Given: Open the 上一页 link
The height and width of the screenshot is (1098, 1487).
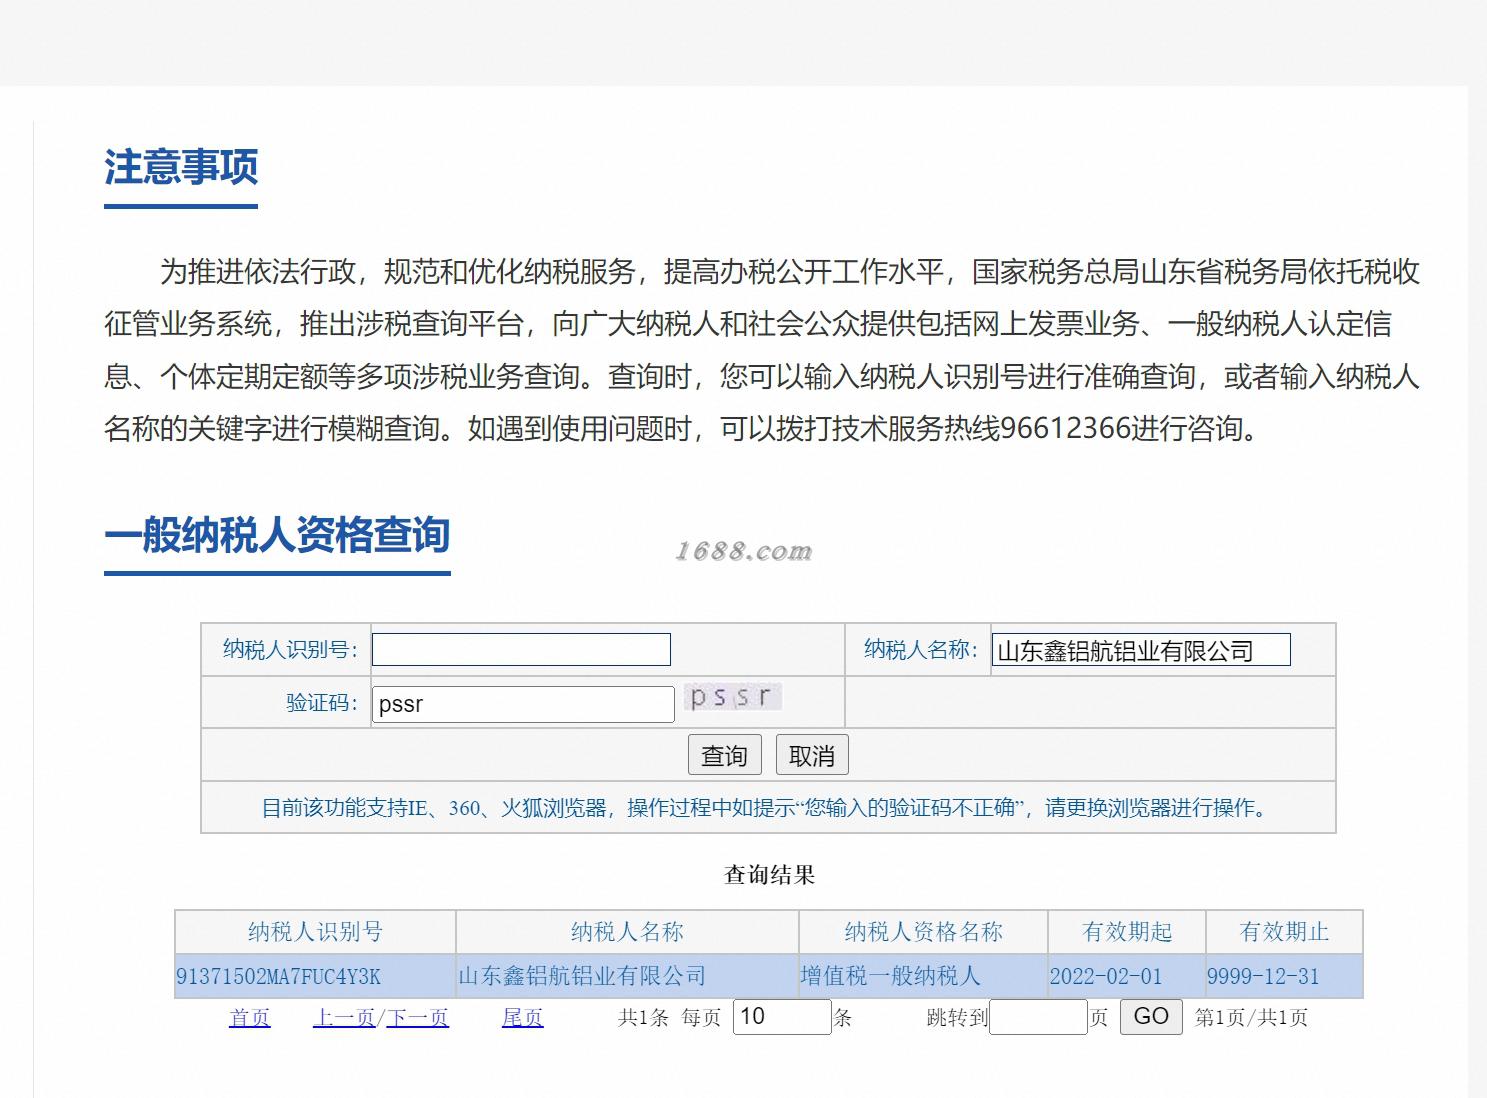Looking at the screenshot, I should (x=344, y=1017).
